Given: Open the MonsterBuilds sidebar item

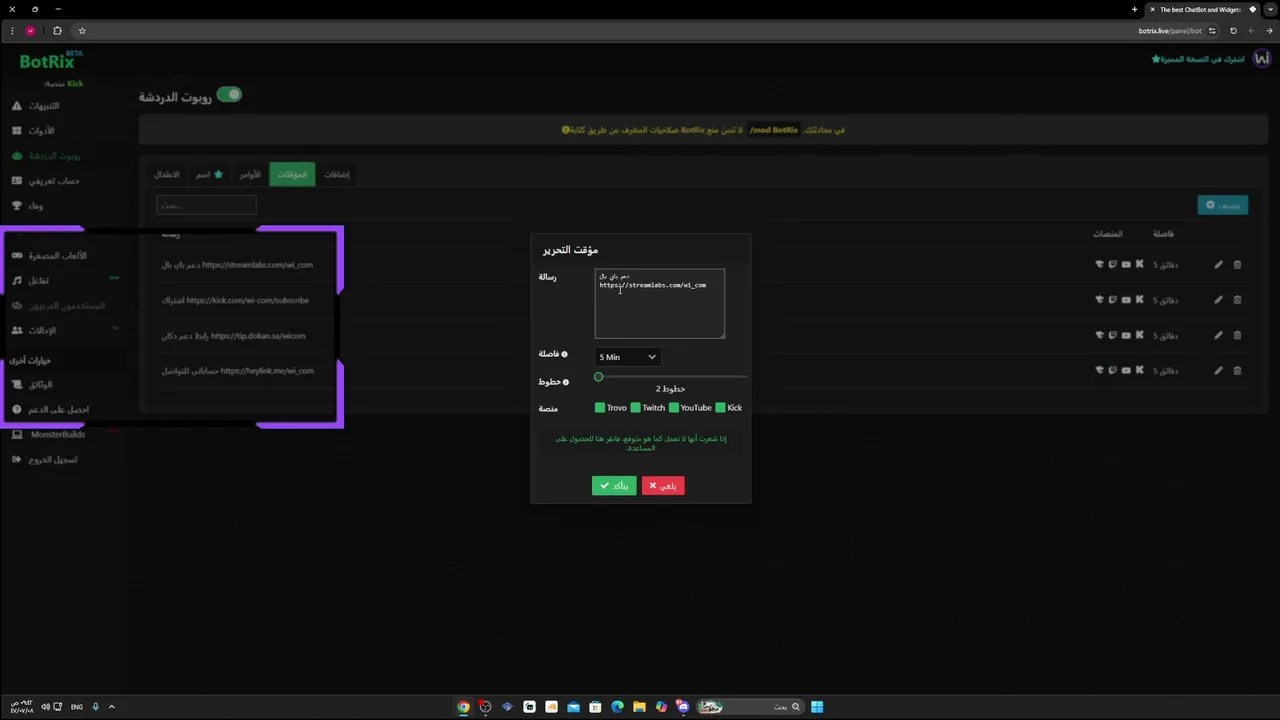Looking at the screenshot, I should (49, 435).
